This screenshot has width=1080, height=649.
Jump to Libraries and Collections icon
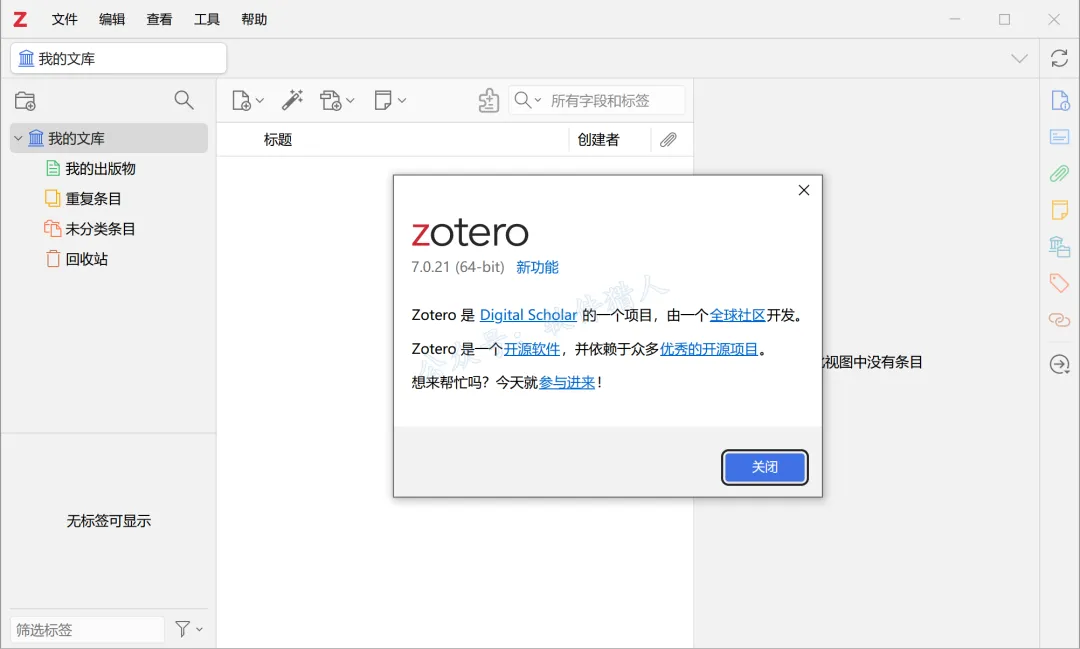tap(1059, 247)
